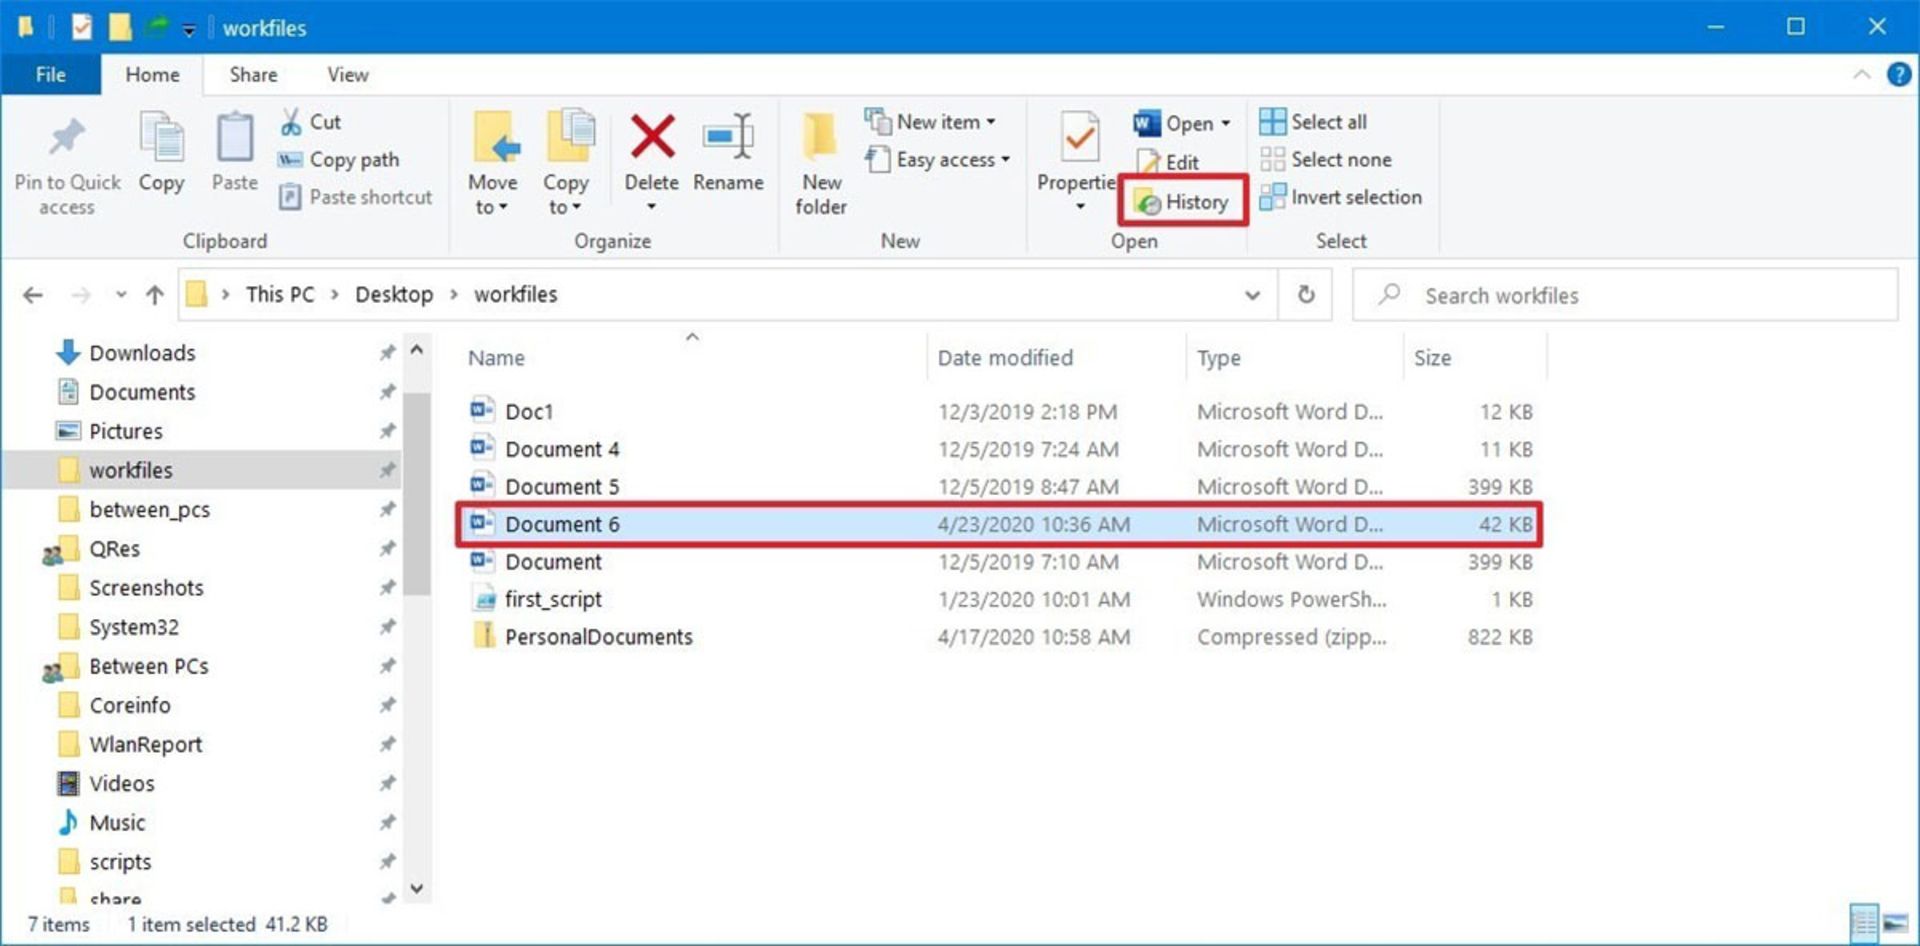The width and height of the screenshot is (1920, 946).
Task: Expand the Move to dropdown
Action: (x=492, y=195)
